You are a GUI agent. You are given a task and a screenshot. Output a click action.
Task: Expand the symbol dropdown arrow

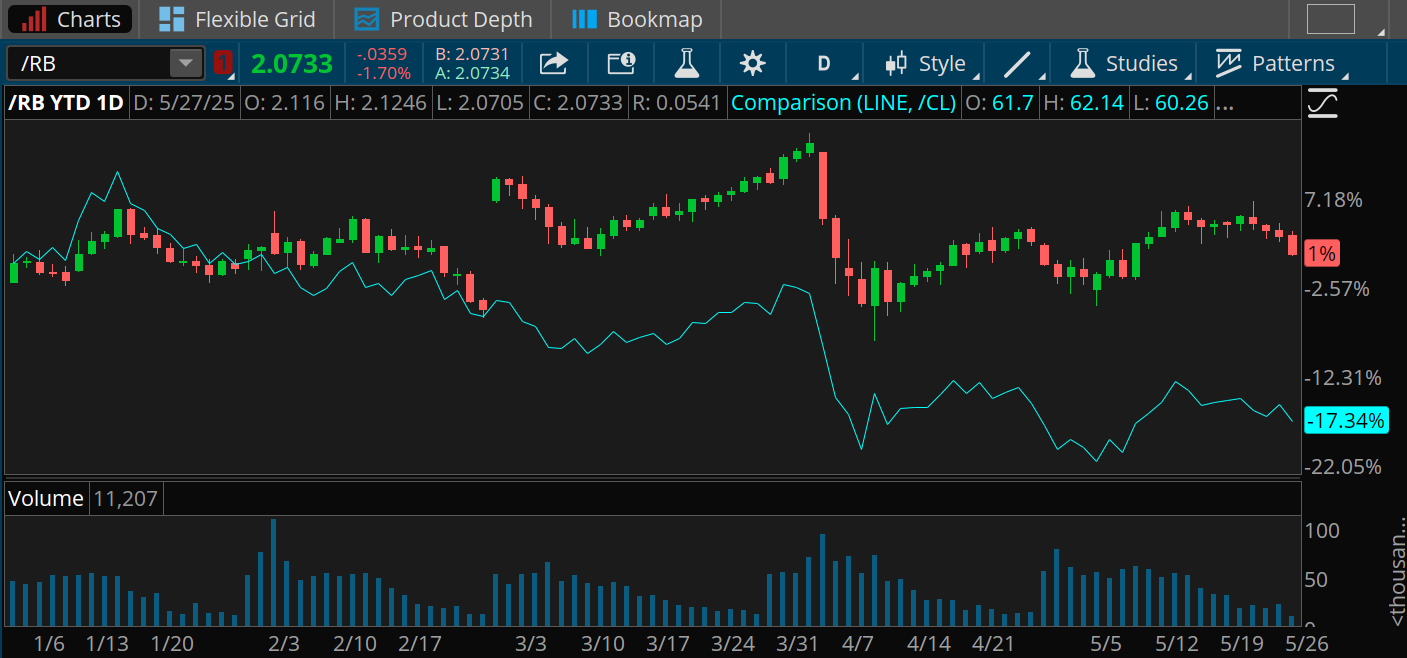pyautogui.click(x=186, y=64)
